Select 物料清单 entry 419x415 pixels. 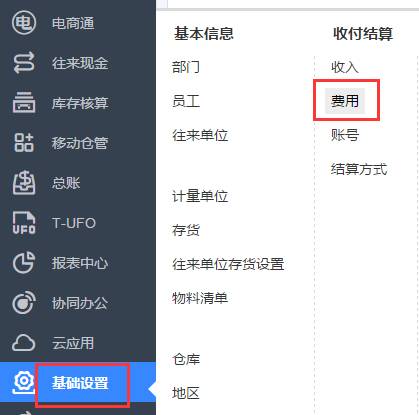(x=200, y=298)
